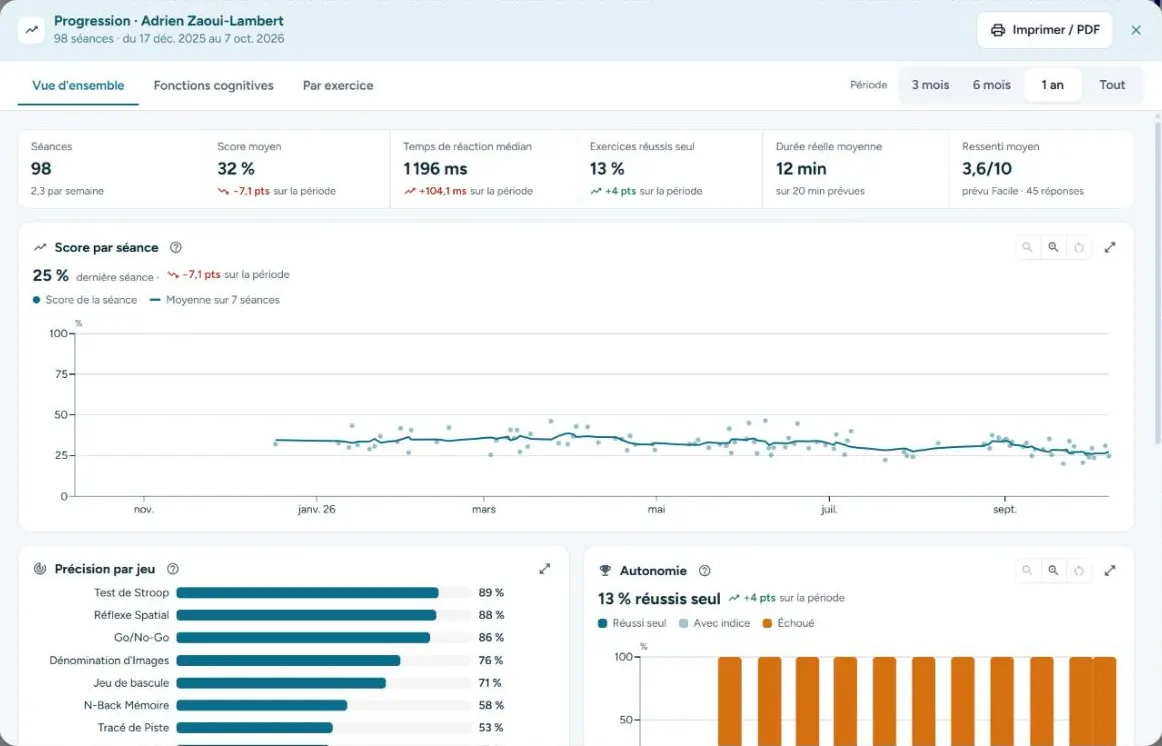
Task: Zoom in on the Score par séance chart
Action: tap(1053, 247)
